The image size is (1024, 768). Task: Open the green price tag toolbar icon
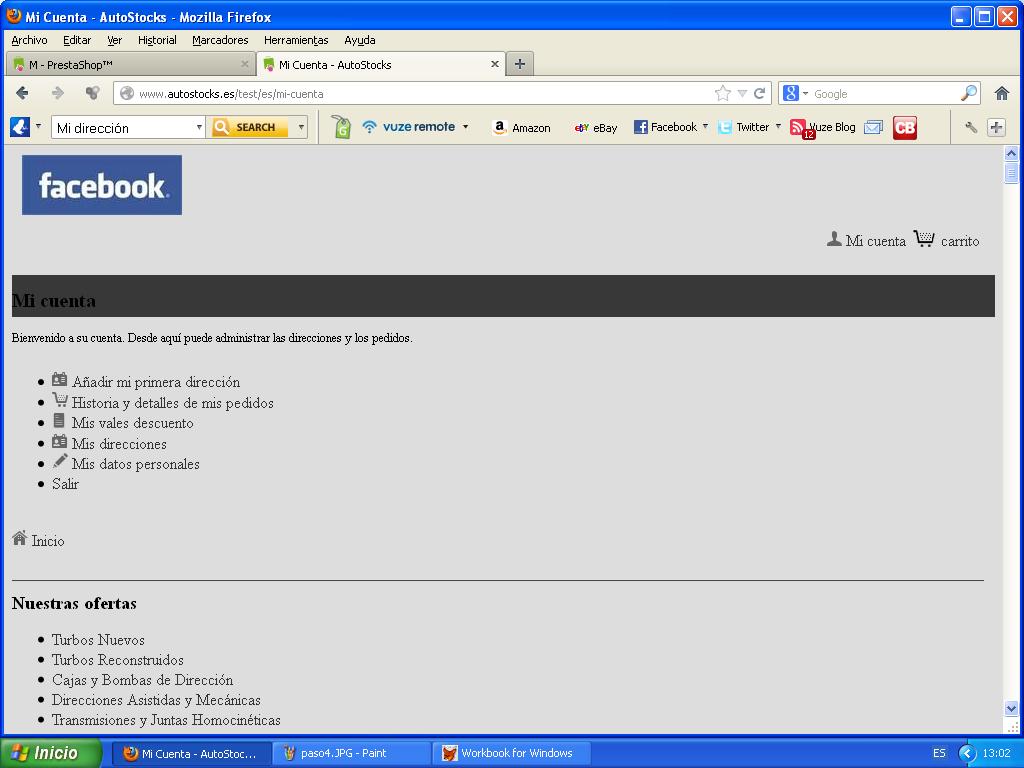tap(341, 127)
